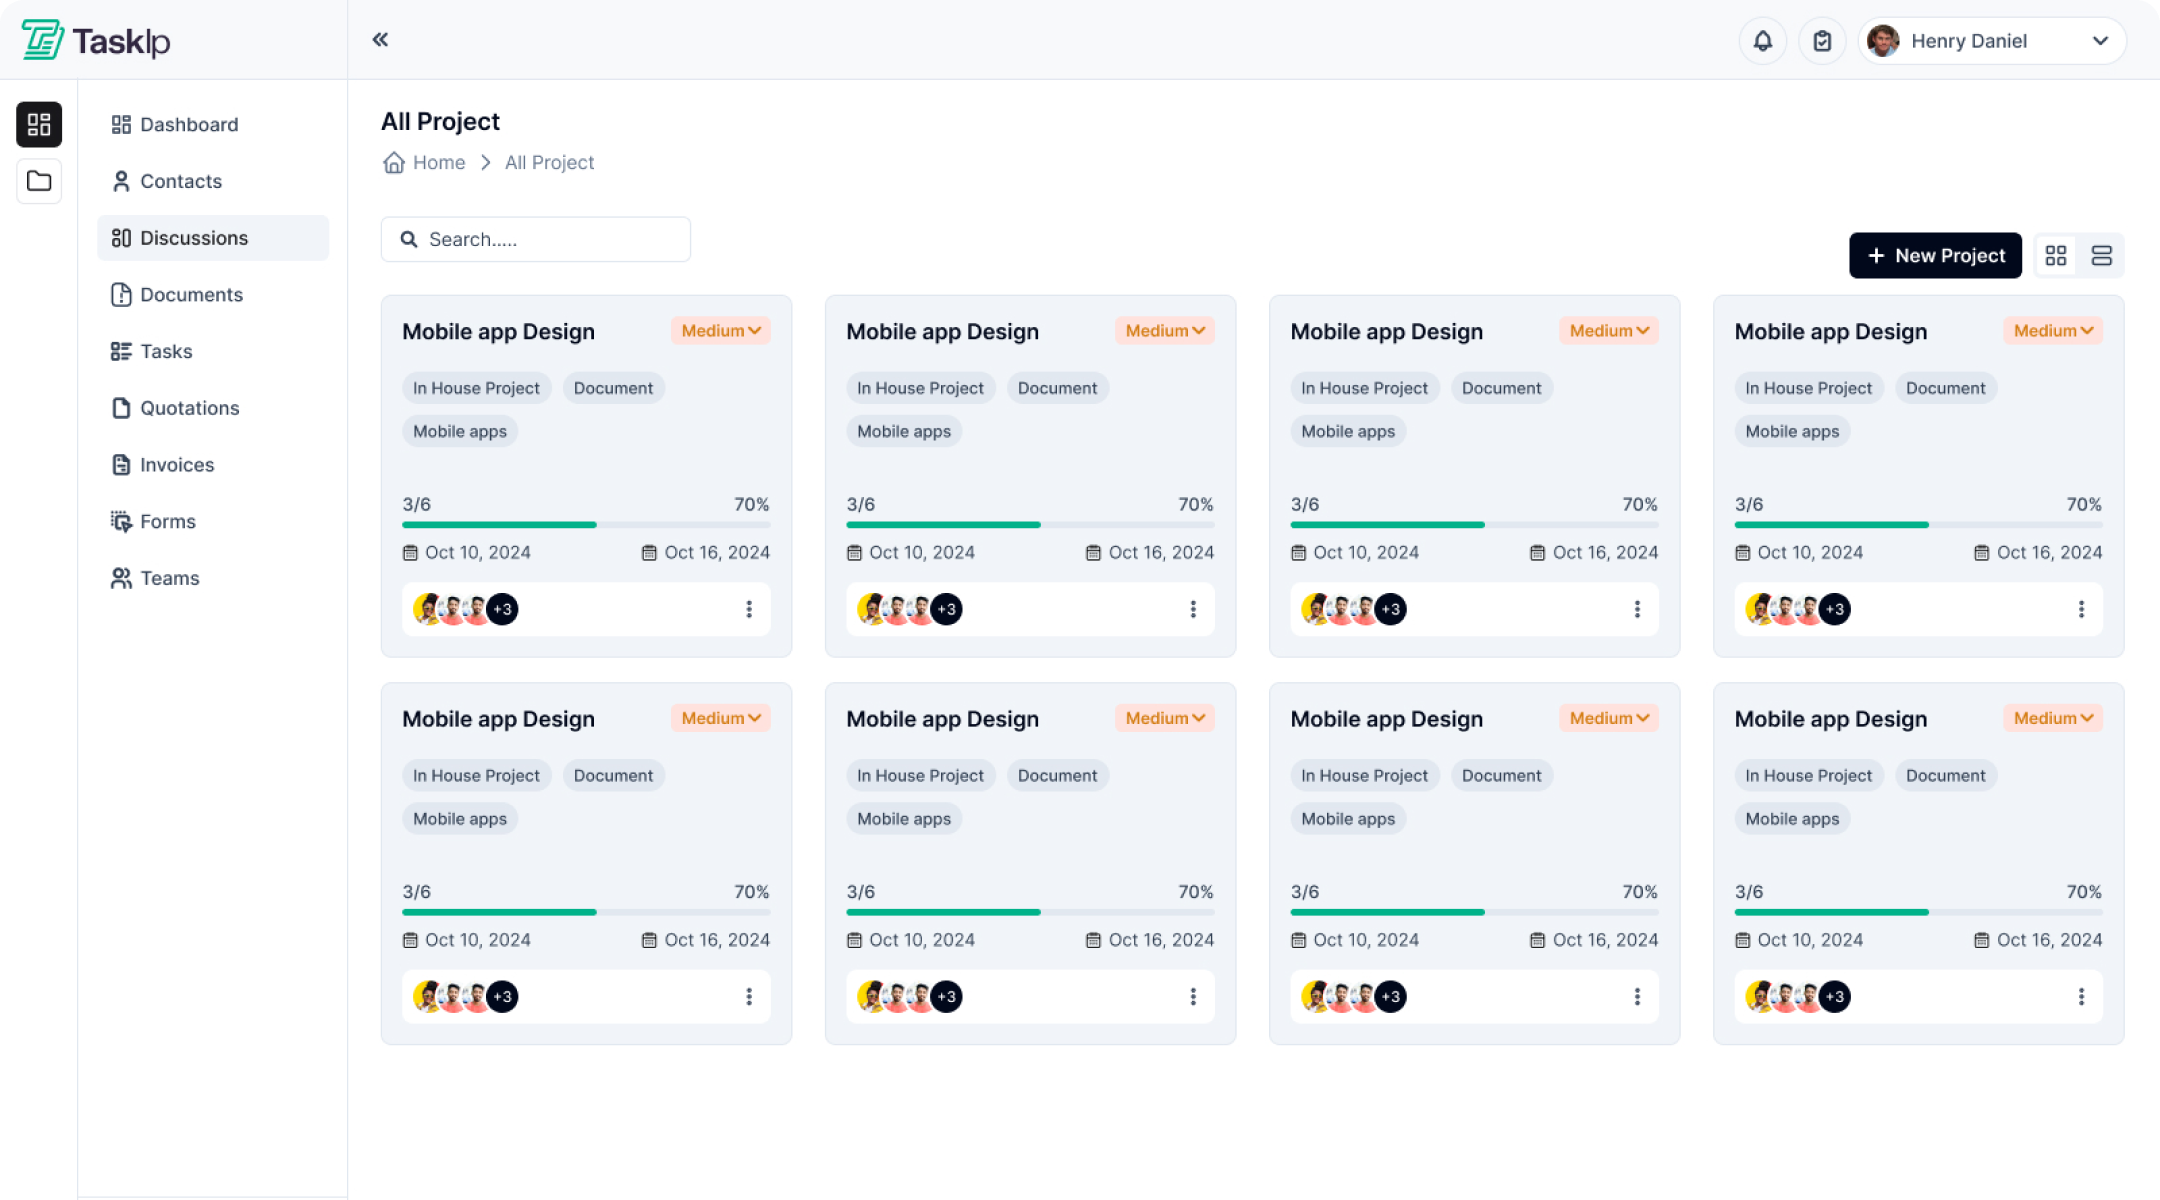
Task: Go to the Tasks section
Action: [x=165, y=351]
